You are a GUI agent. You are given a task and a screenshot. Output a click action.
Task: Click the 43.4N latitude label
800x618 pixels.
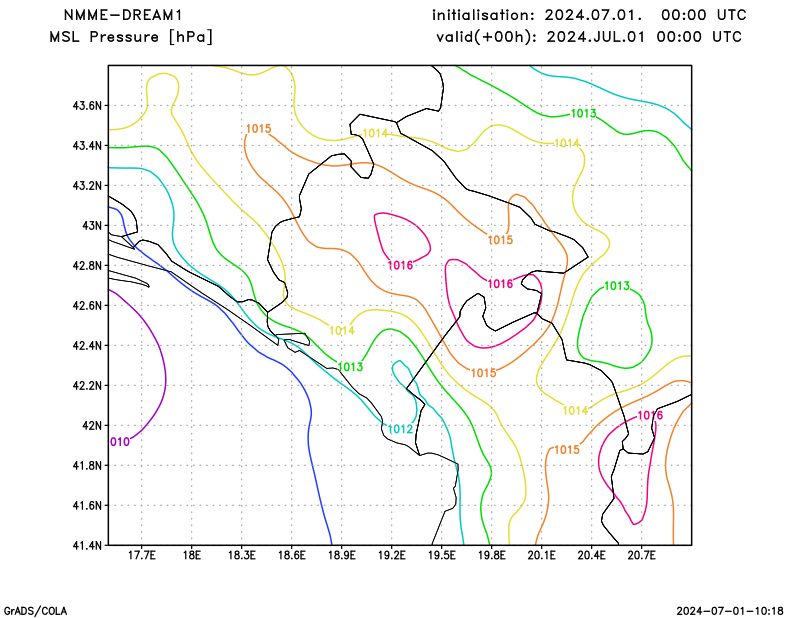tap(87, 146)
